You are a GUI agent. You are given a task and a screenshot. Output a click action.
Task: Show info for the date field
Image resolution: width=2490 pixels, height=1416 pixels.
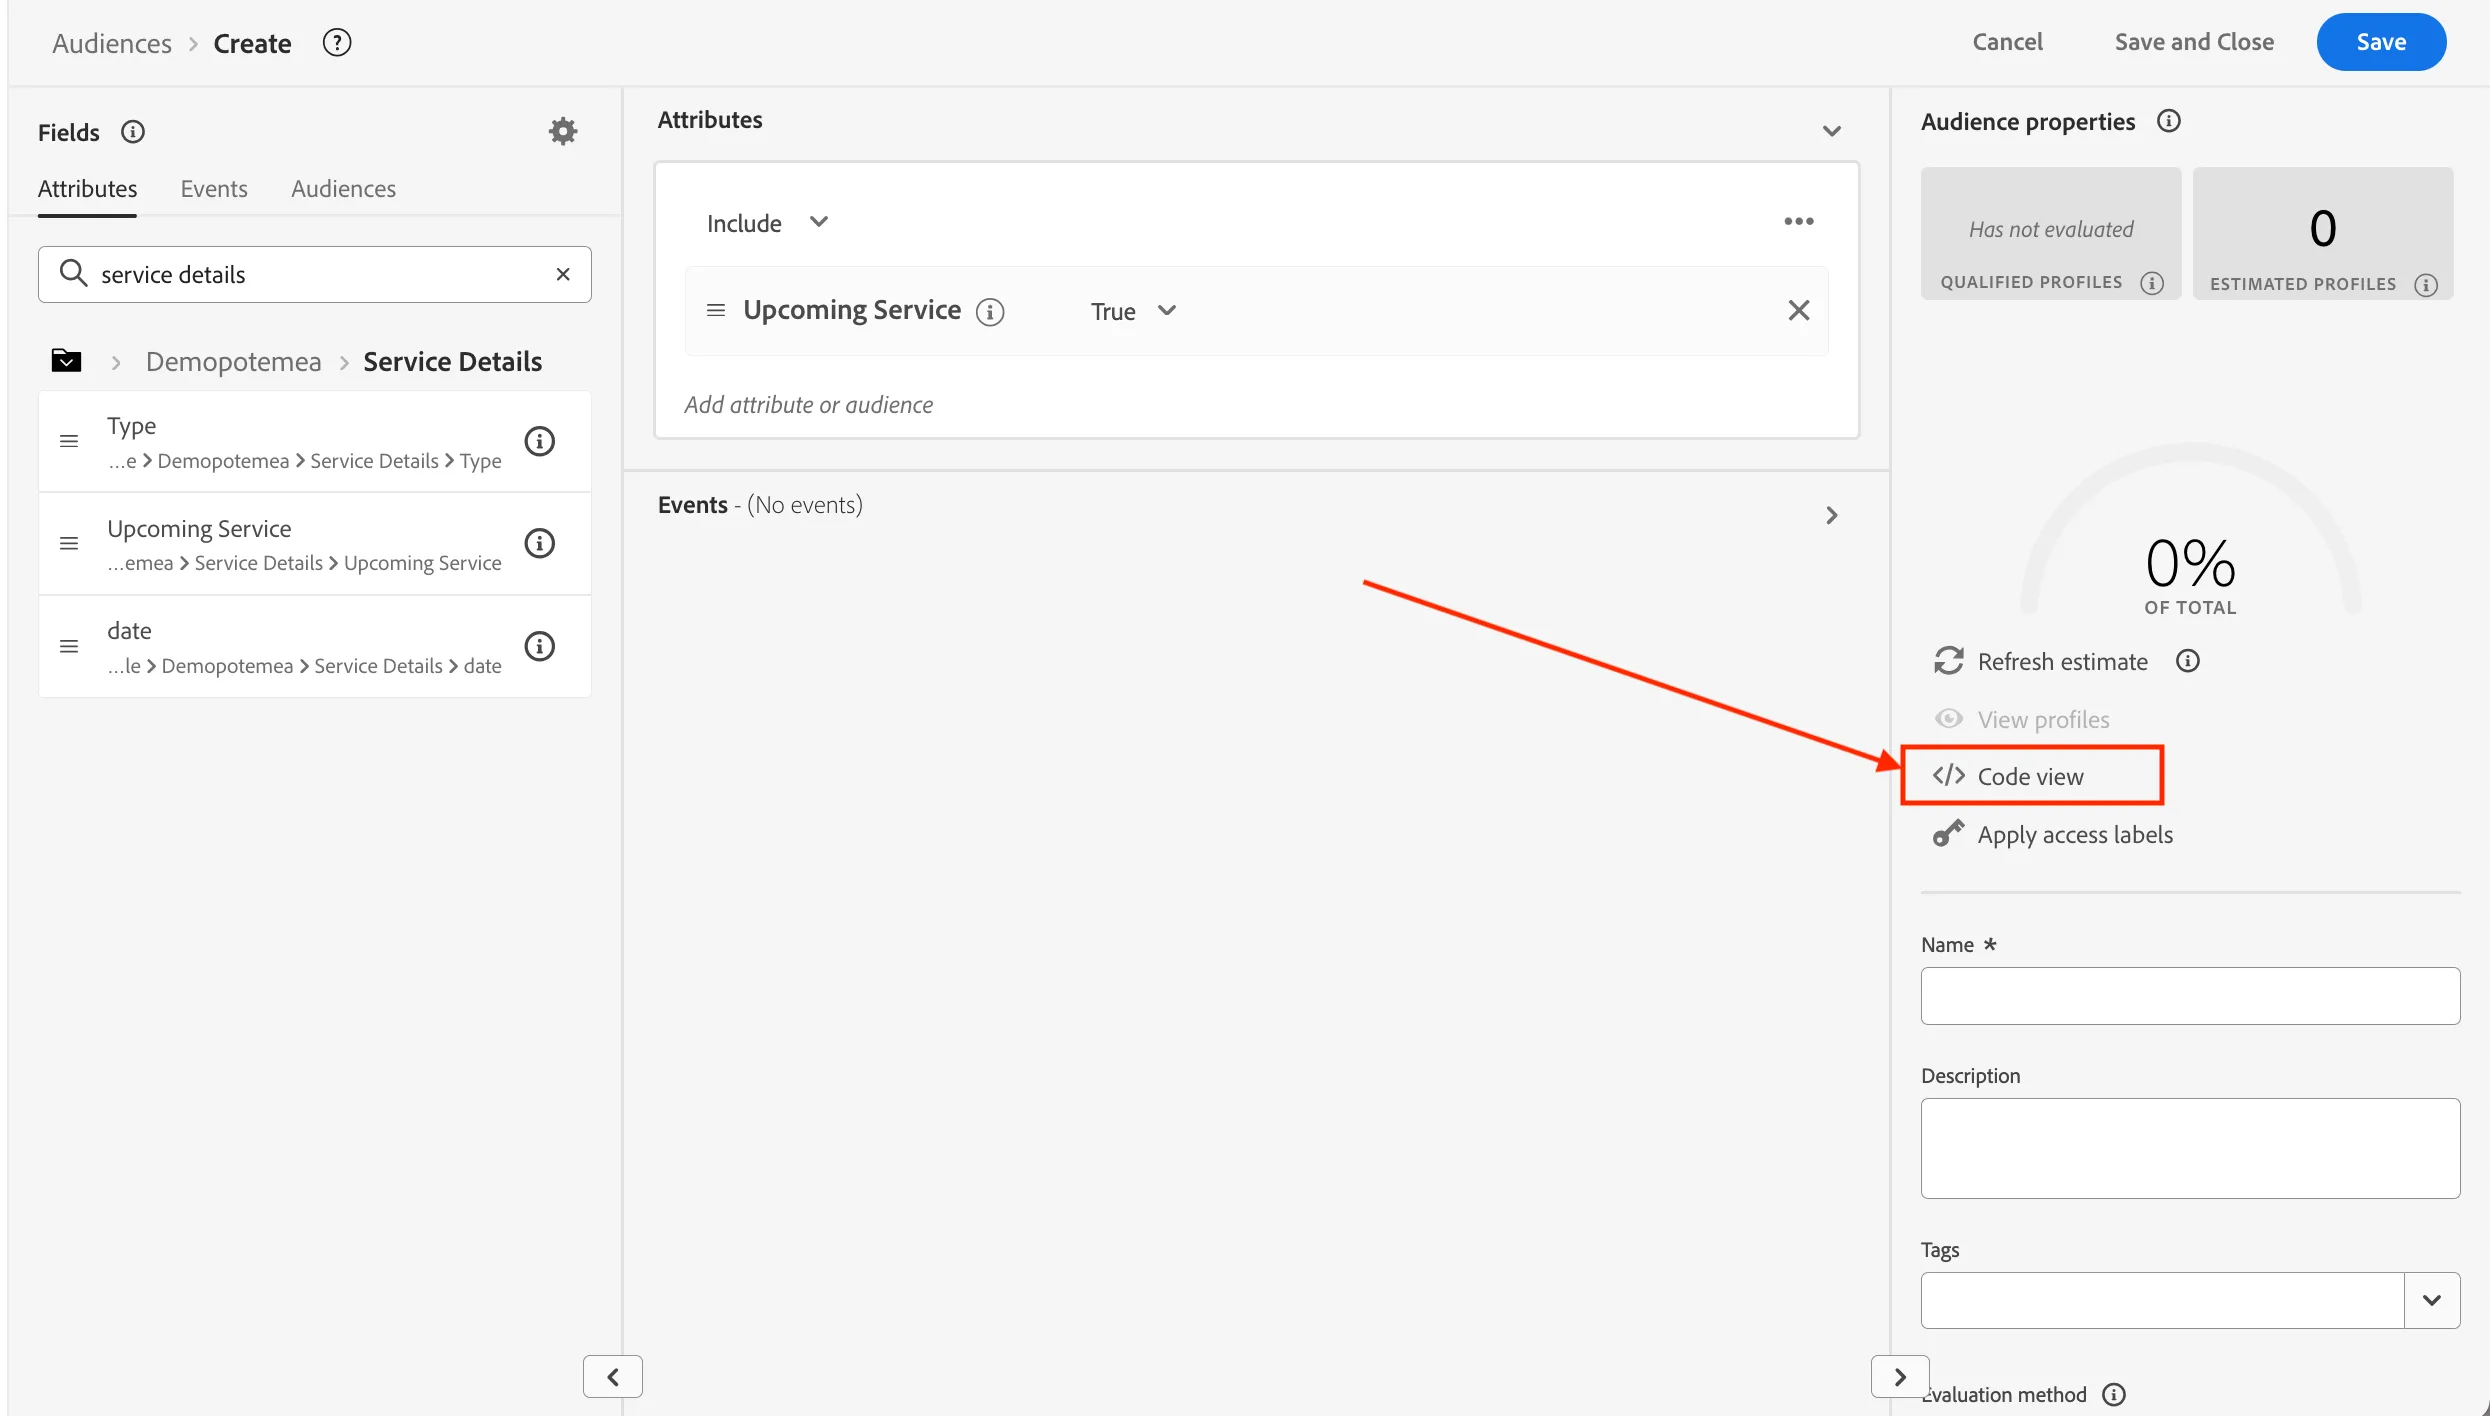point(540,646)
